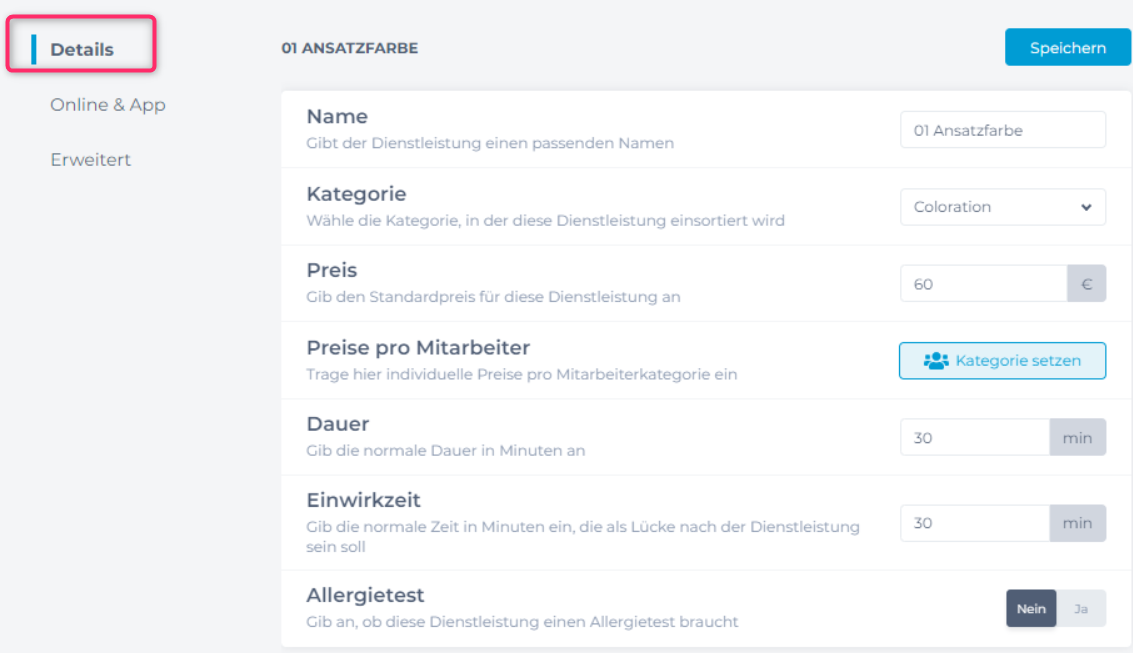Click the 01 ANSATZFARBE section heading
This screenshot has width=1133, height=653.
[350, 48]
